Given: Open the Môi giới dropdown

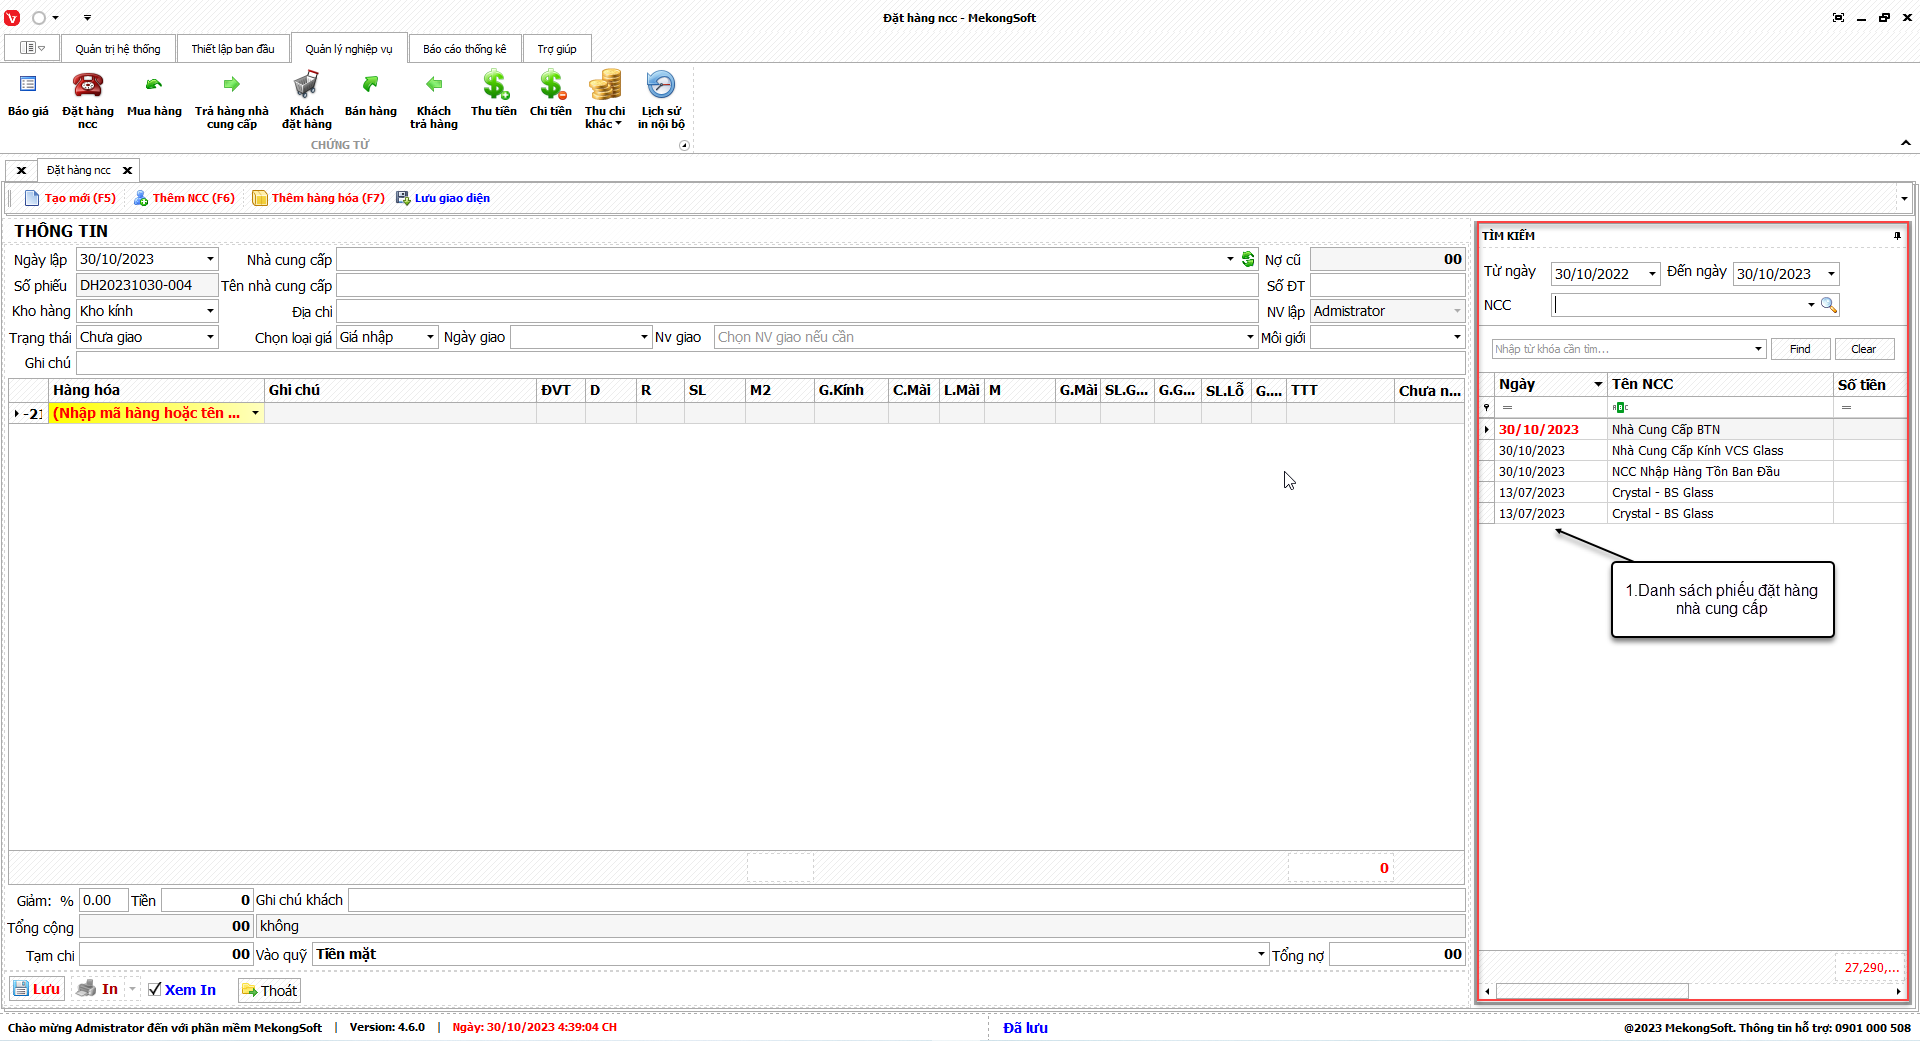Looking at the screenshot, I should pyautogui.click(x=1457, y=337).
